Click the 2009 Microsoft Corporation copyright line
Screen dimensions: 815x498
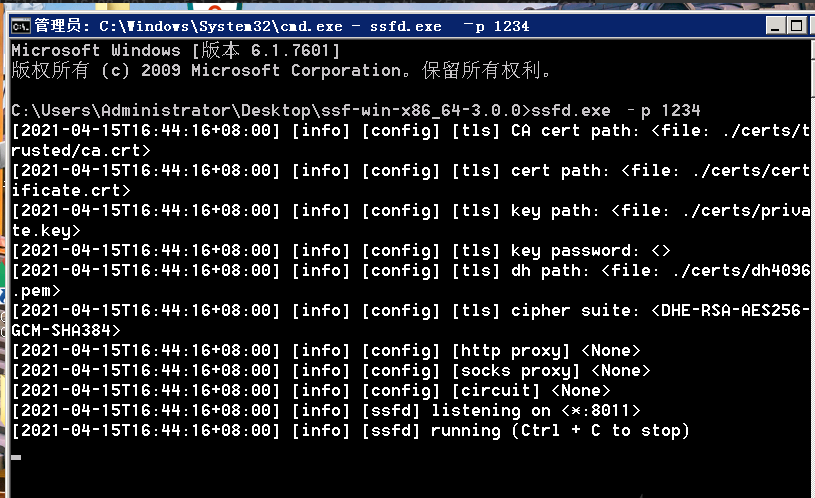point(281,70)
